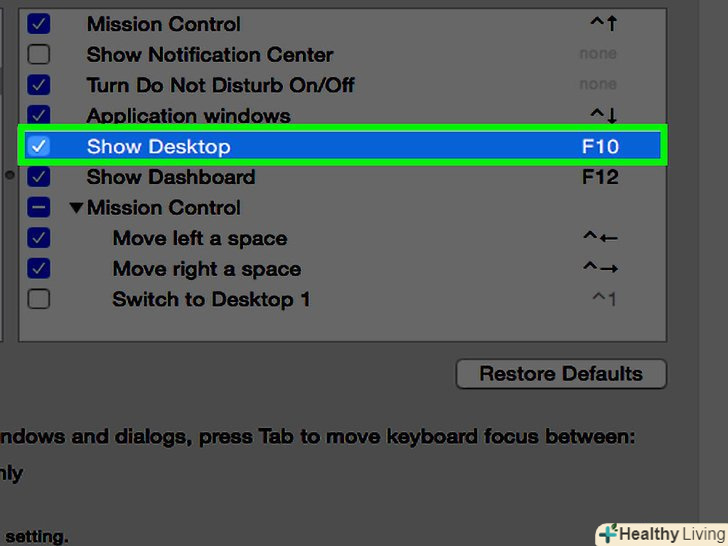The width and height of the screenshot is (728, 546).
Task: Select the Switch to Desktop 1 row label
Action: pos(211,299)
